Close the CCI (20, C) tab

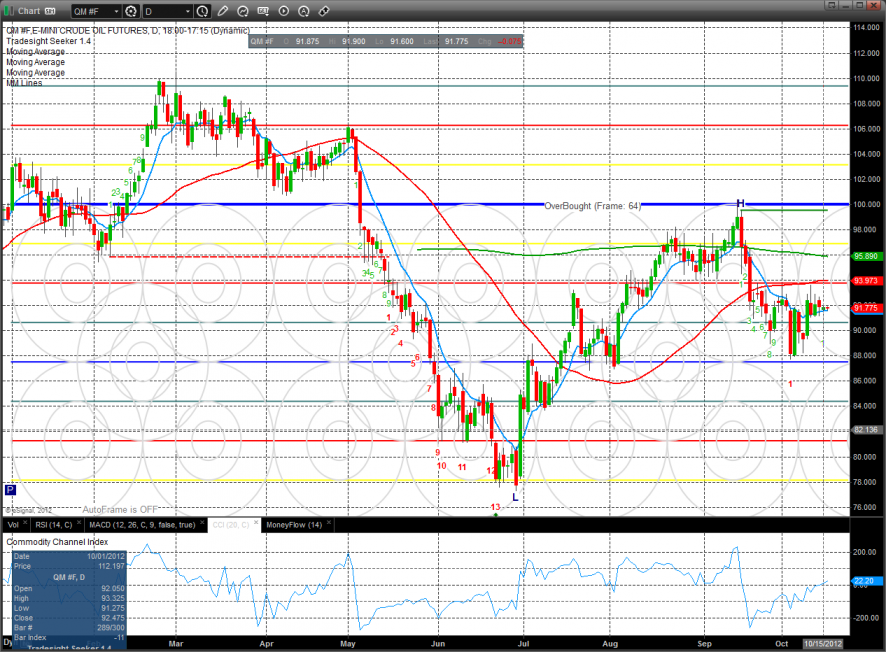pyautogui.click(x=256, y=524)
